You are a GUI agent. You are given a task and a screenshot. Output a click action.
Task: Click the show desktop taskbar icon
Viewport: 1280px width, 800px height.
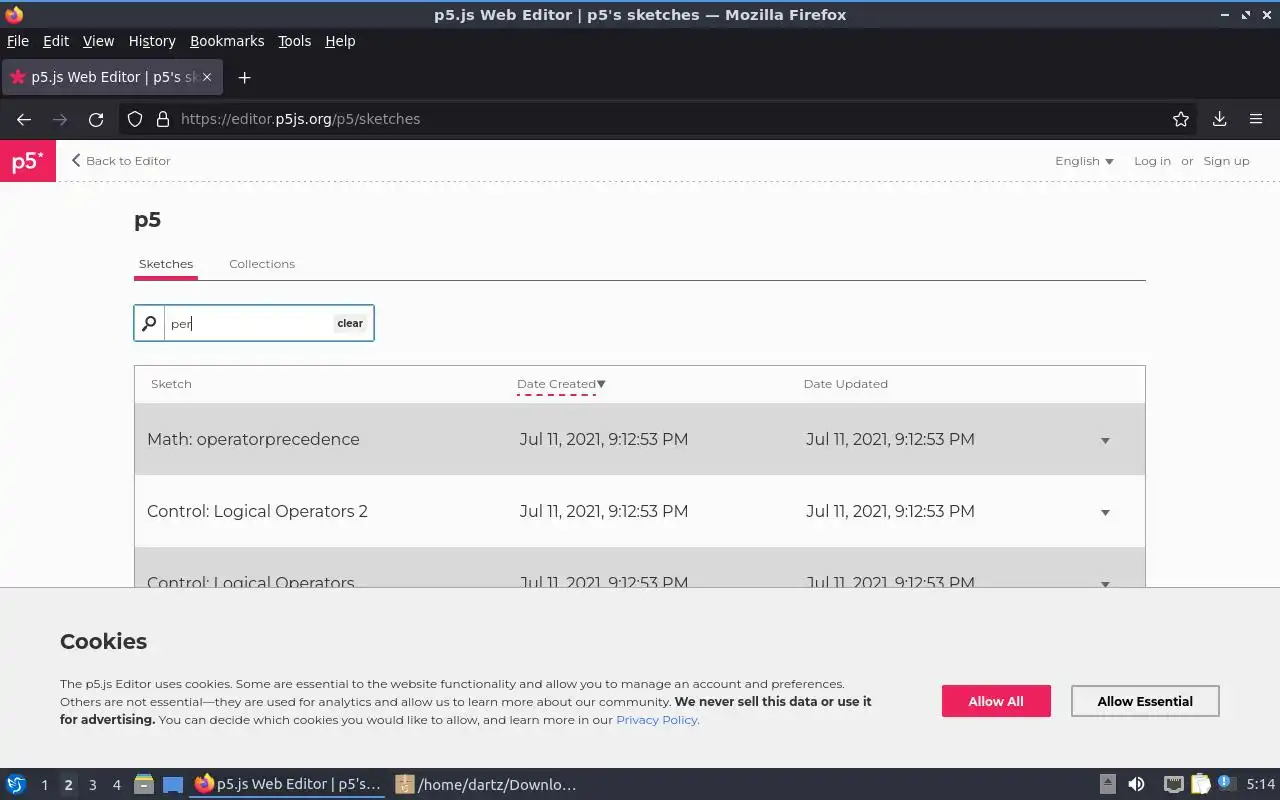click(173, 785)
